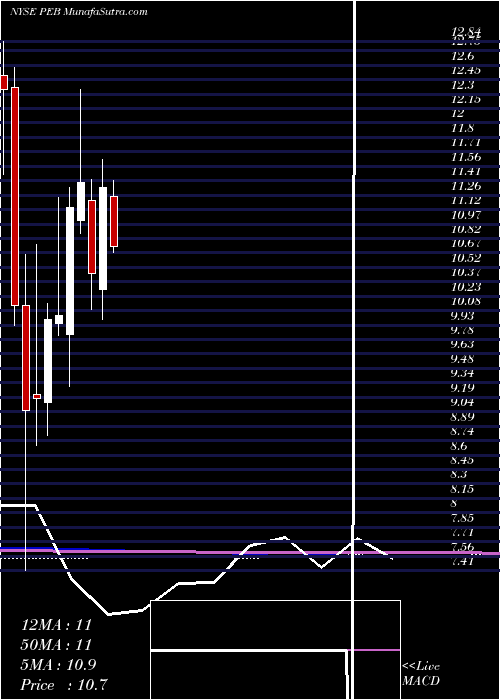Select the 11.71 price level label
This screenshot has width=500, height=700.
click(x=466, y=142)
